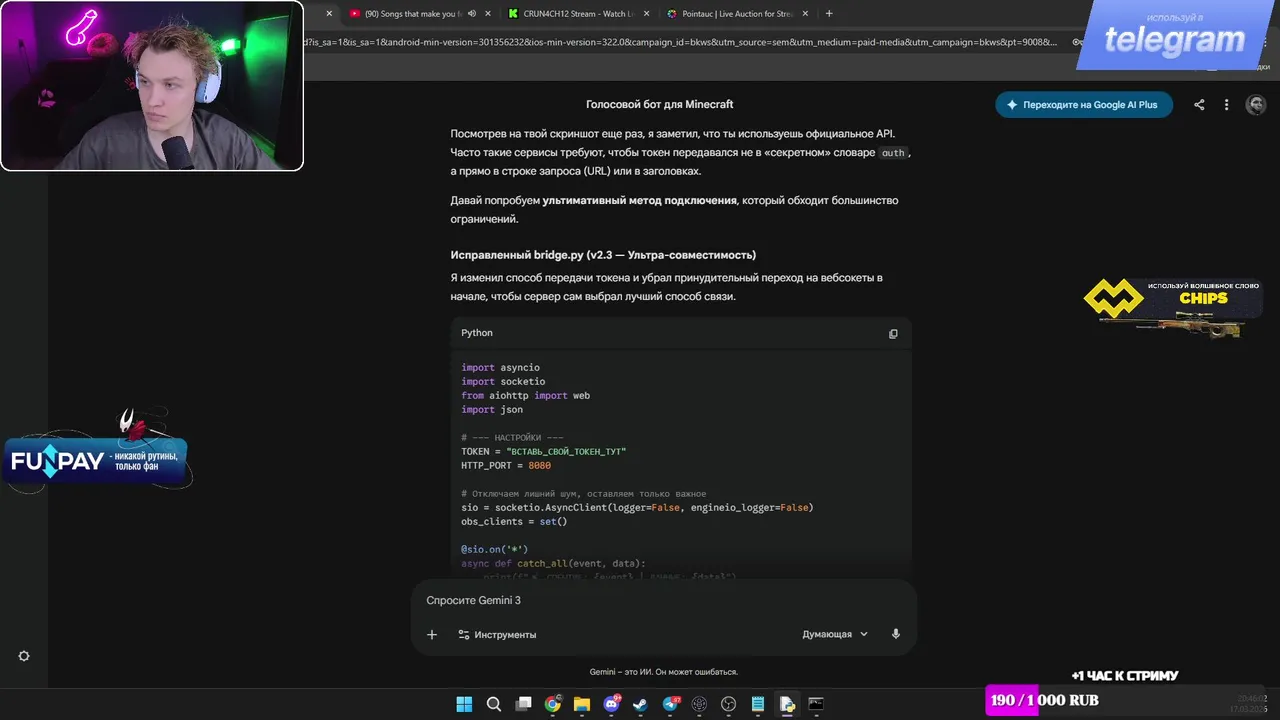The height and width of the screenshot is (720, 1280).
Task: Open the Инструменты tools menu
Action: coord(497,635)
